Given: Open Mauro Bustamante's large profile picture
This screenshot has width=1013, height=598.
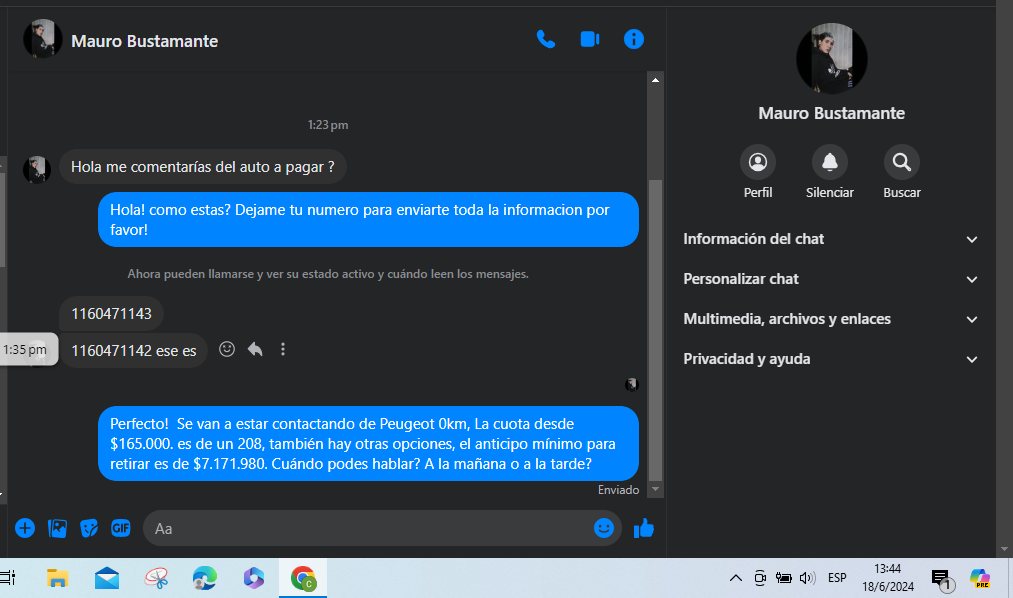Looking at the screenshot, I should click(831, 59).
